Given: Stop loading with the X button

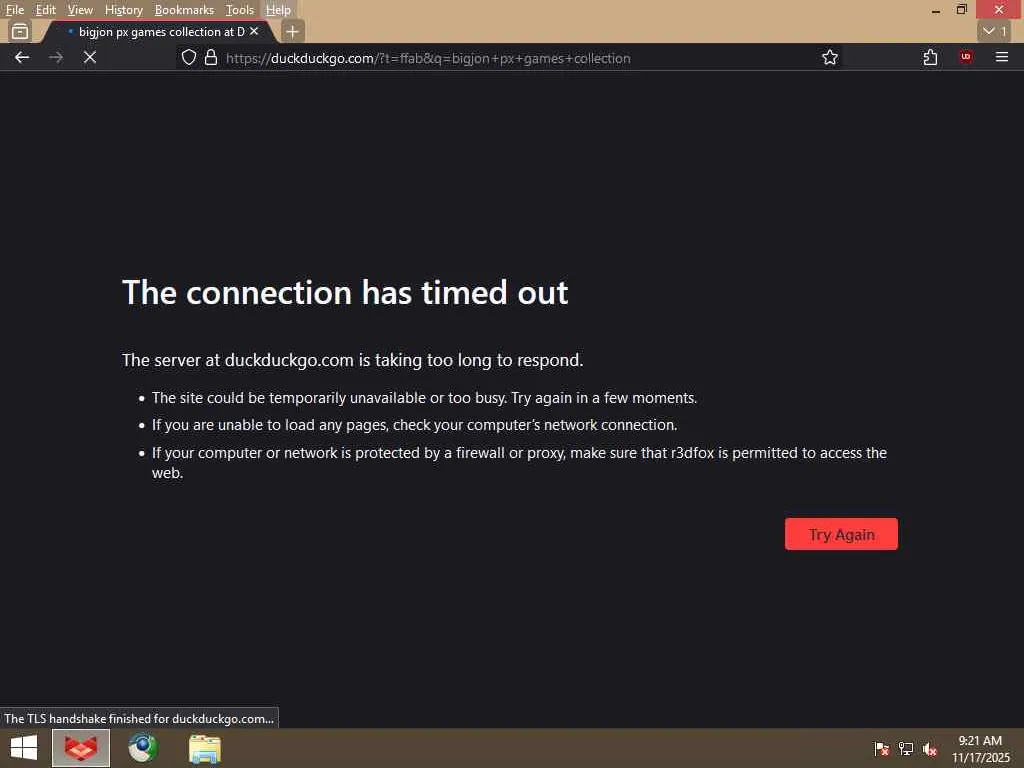Looking at the screenshot, I should click(90, 57).
